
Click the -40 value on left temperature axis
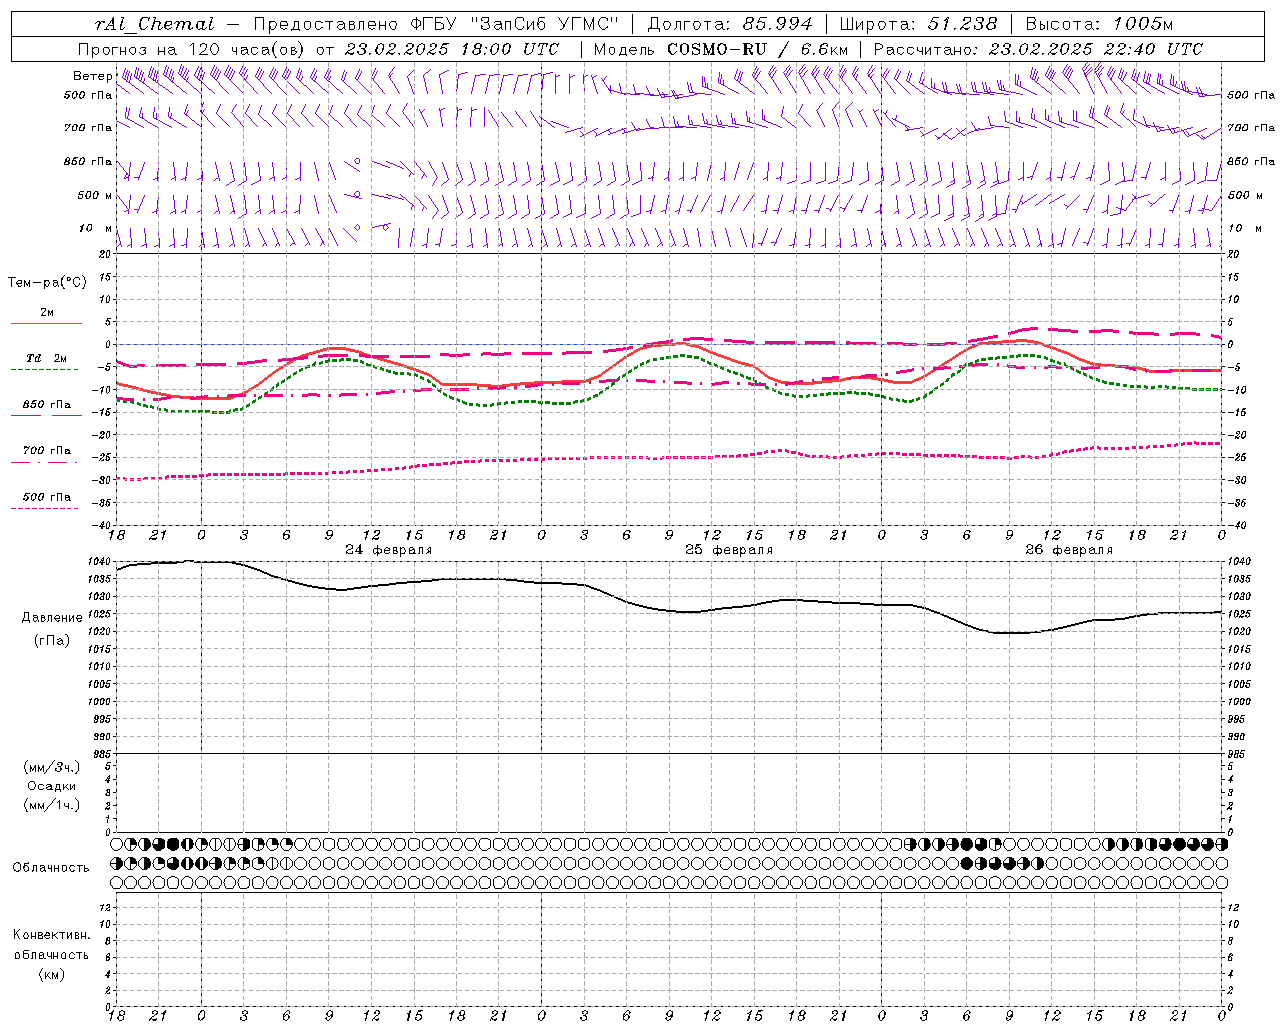point(100,525)
